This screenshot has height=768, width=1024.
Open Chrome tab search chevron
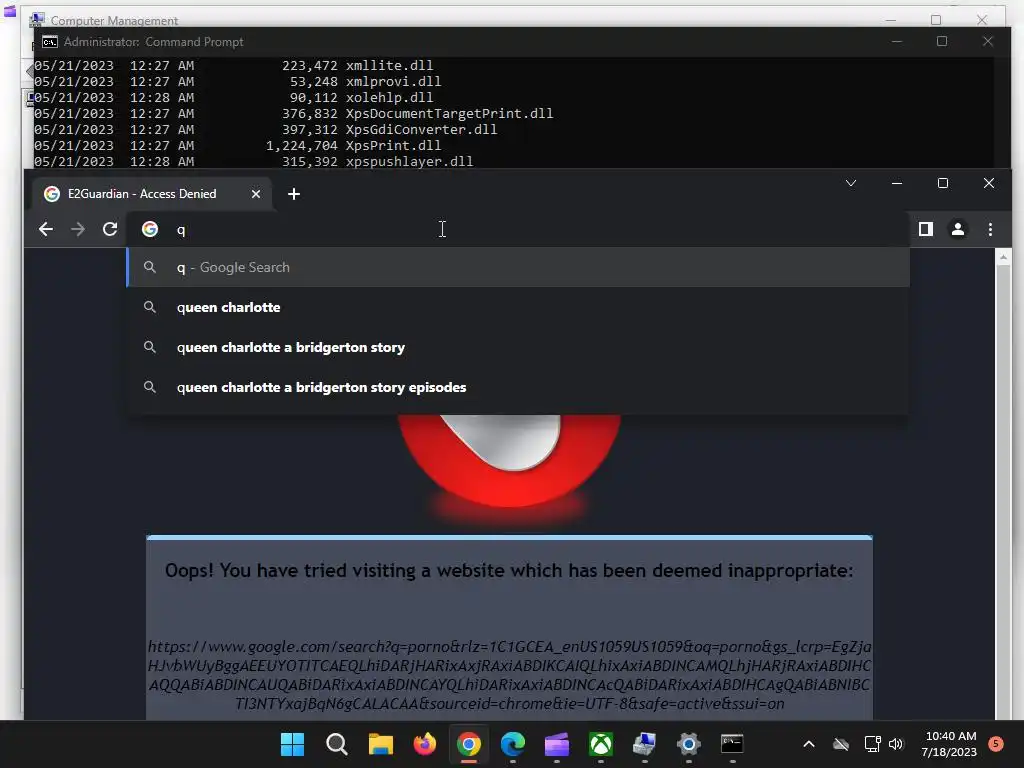pyautogui.click(x=850, y=183)
